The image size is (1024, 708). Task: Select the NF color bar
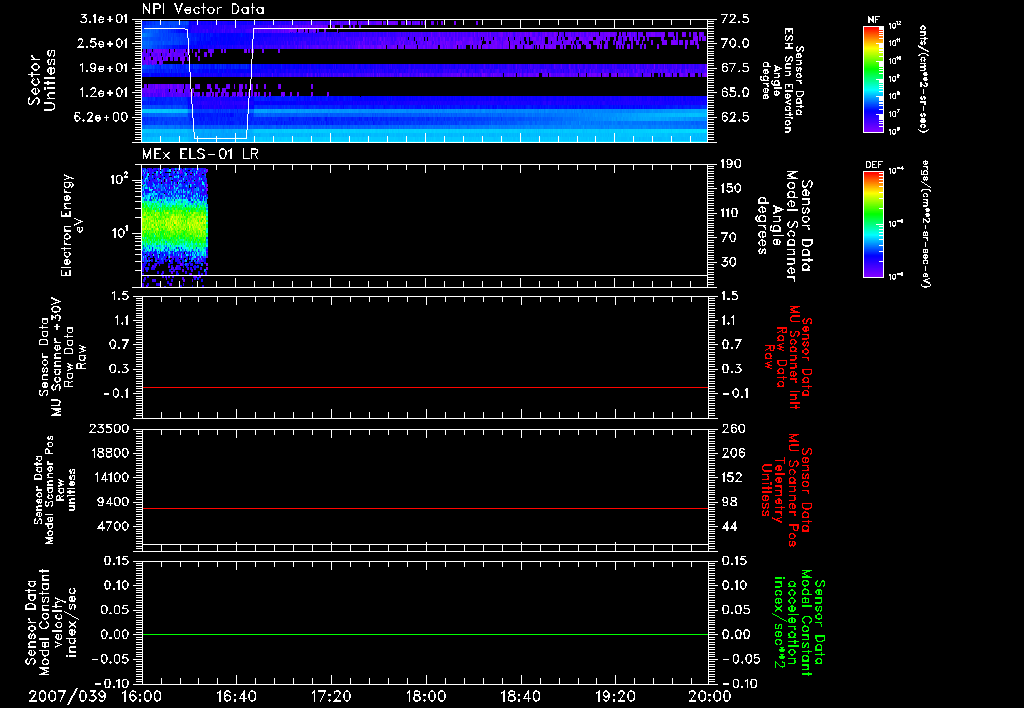(873, 78)
